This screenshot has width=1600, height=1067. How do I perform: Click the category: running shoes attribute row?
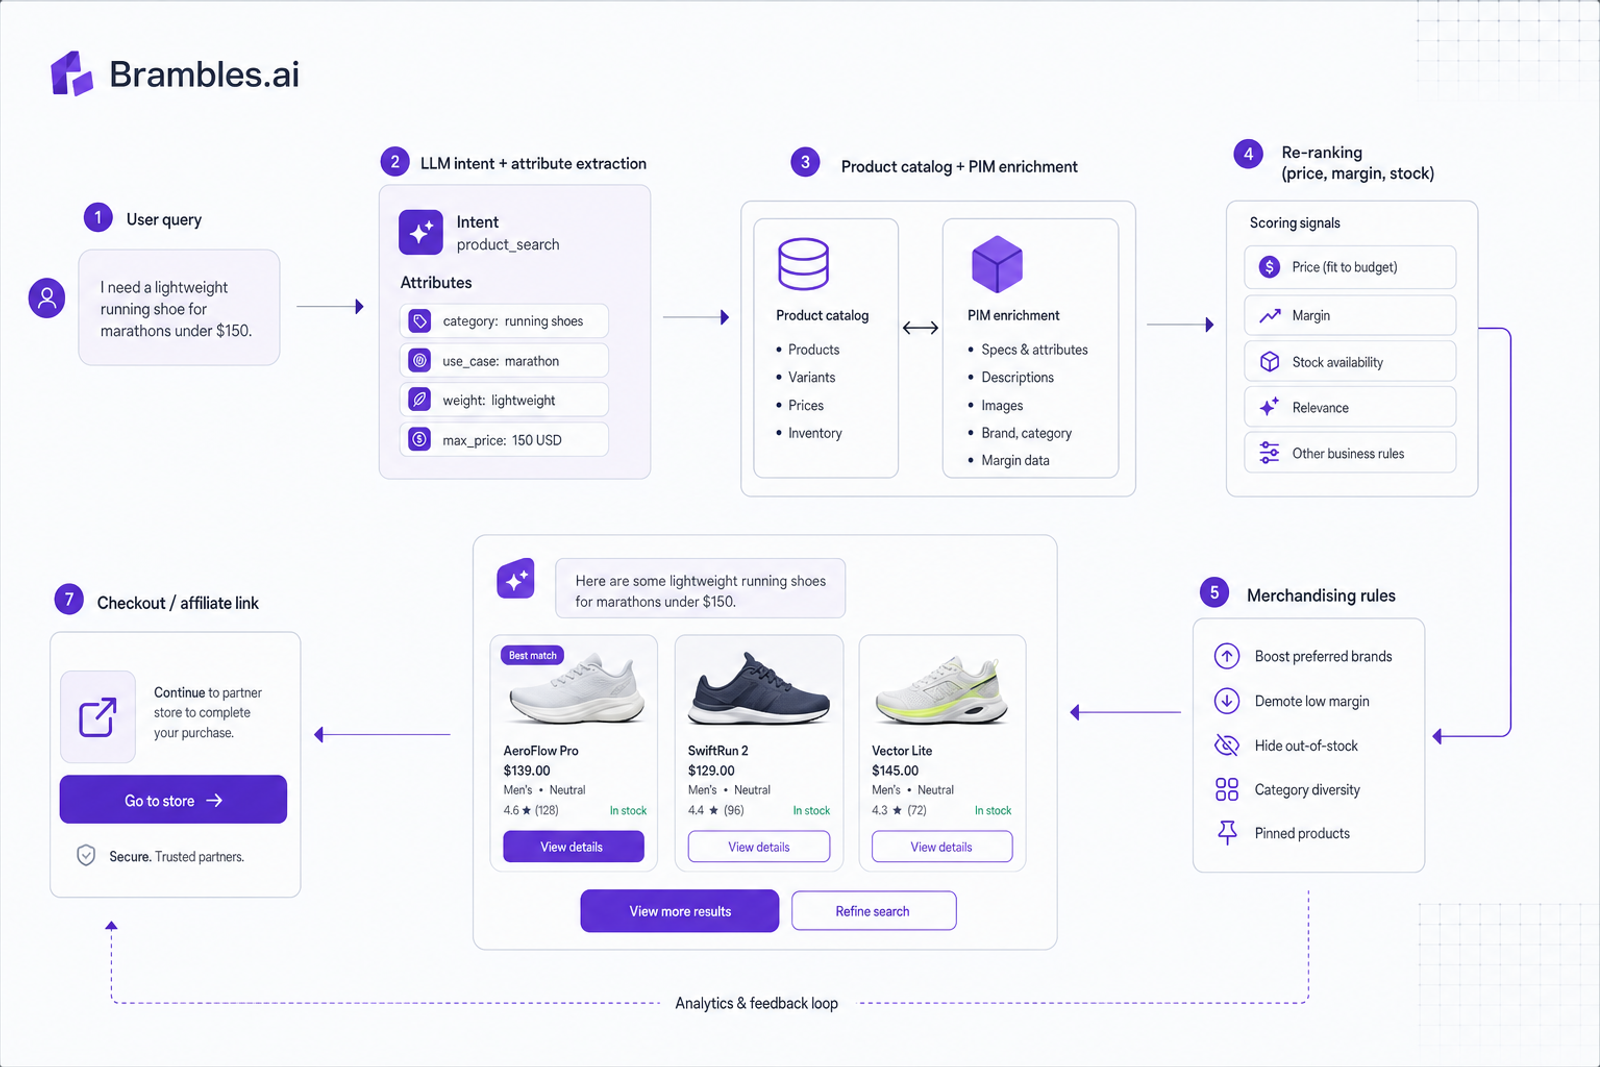[x=504, y=321]
